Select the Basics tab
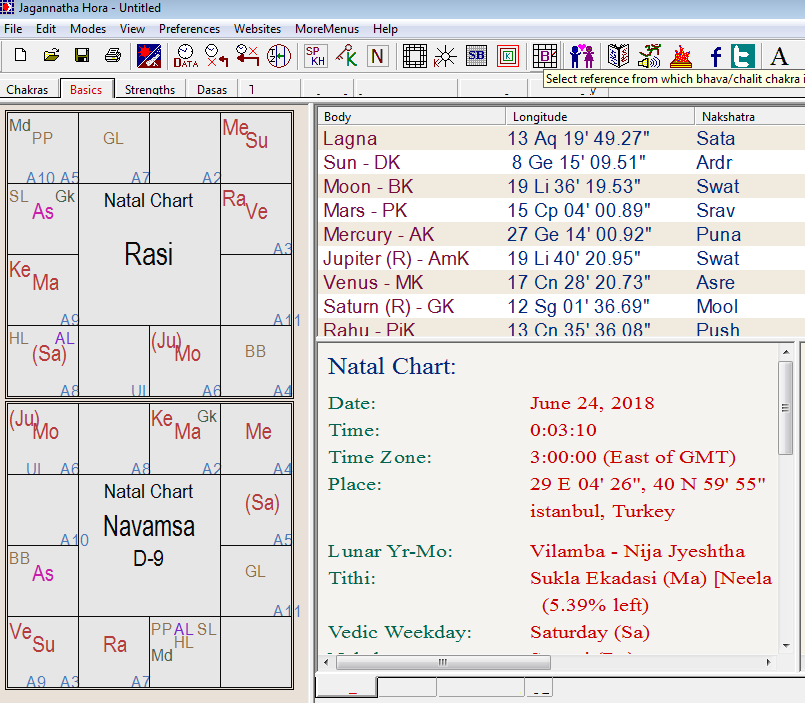This screenshot has height=703, width=805. (86, 89)
